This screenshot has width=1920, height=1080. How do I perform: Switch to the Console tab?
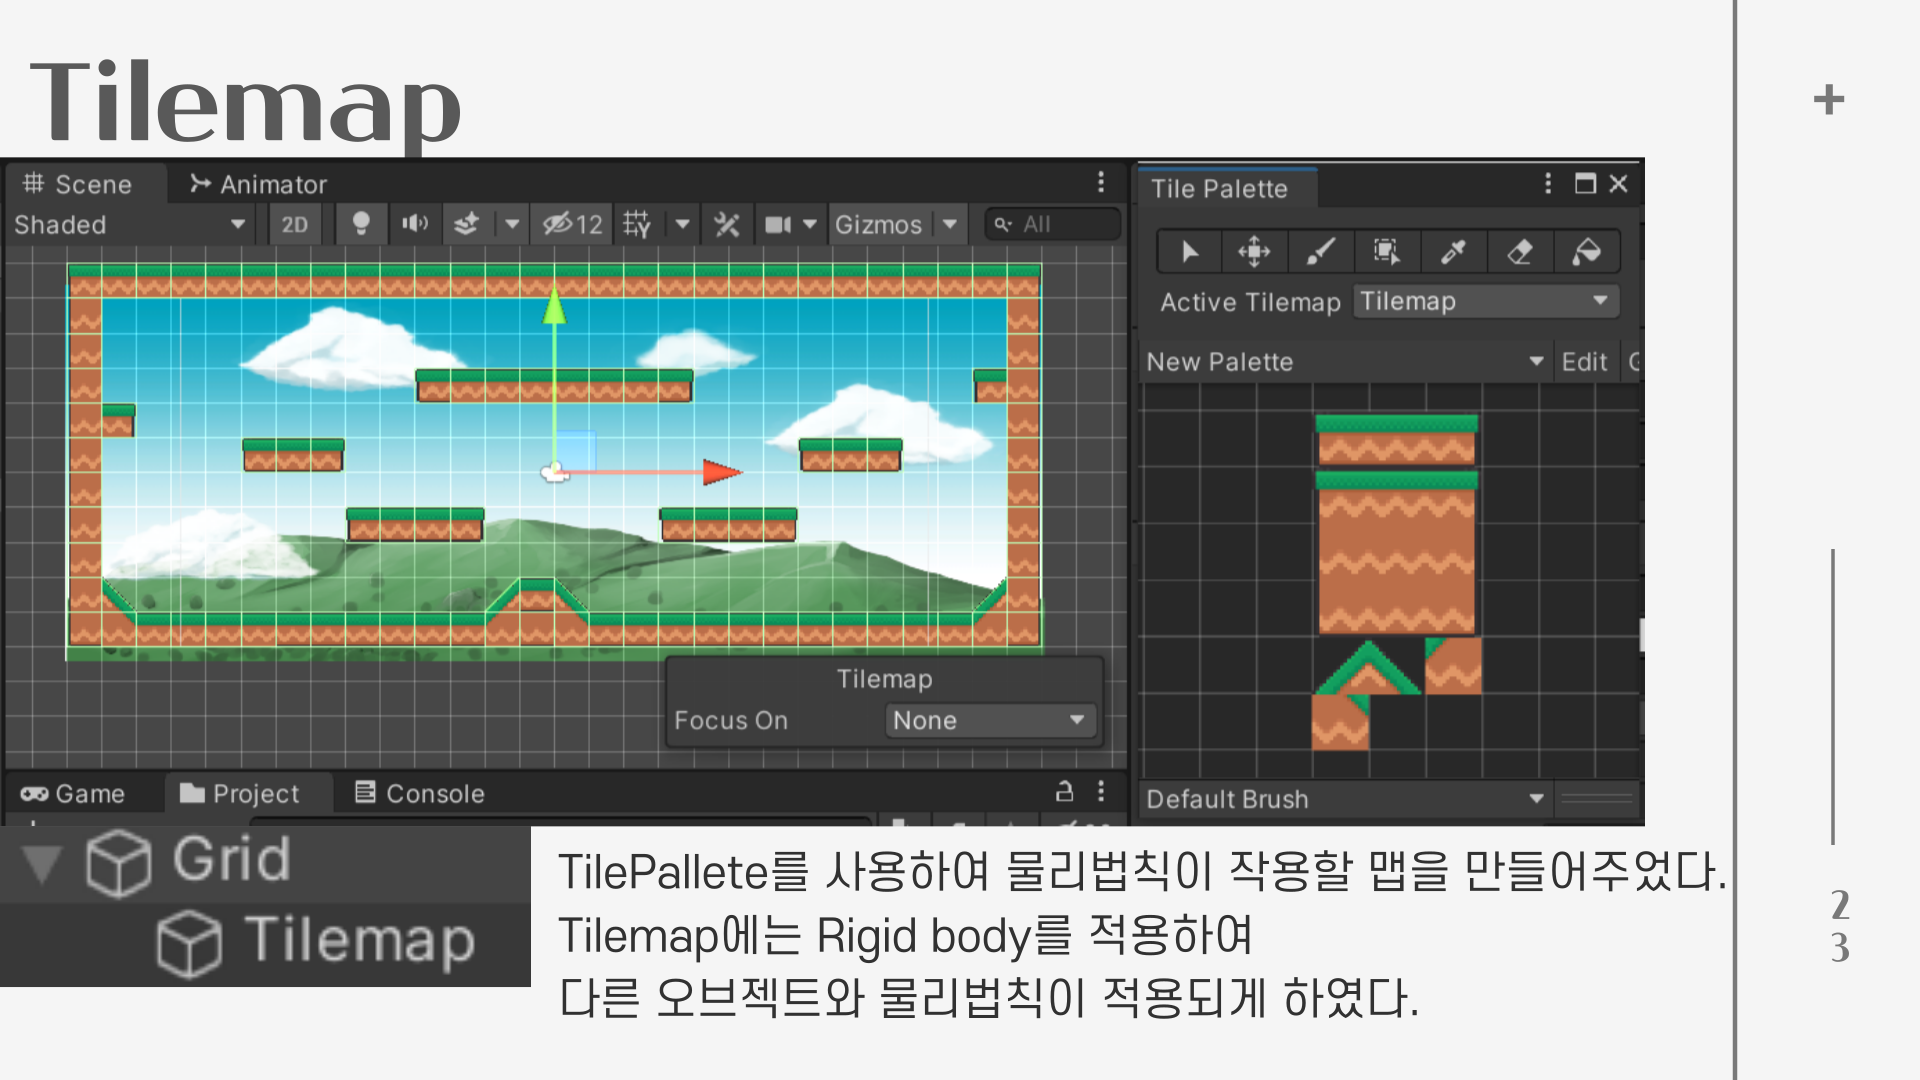420,793
